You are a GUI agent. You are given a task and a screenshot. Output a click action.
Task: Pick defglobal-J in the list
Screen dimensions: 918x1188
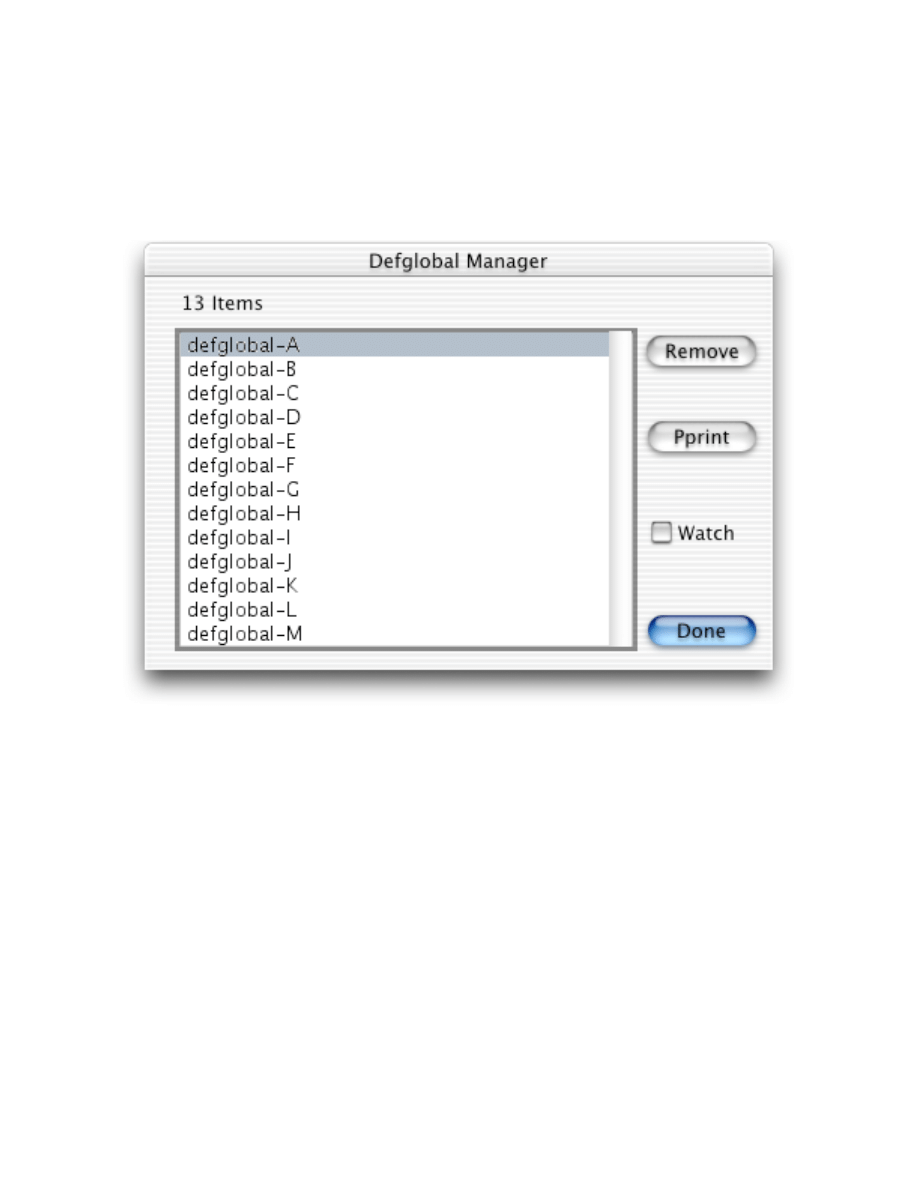395,561
